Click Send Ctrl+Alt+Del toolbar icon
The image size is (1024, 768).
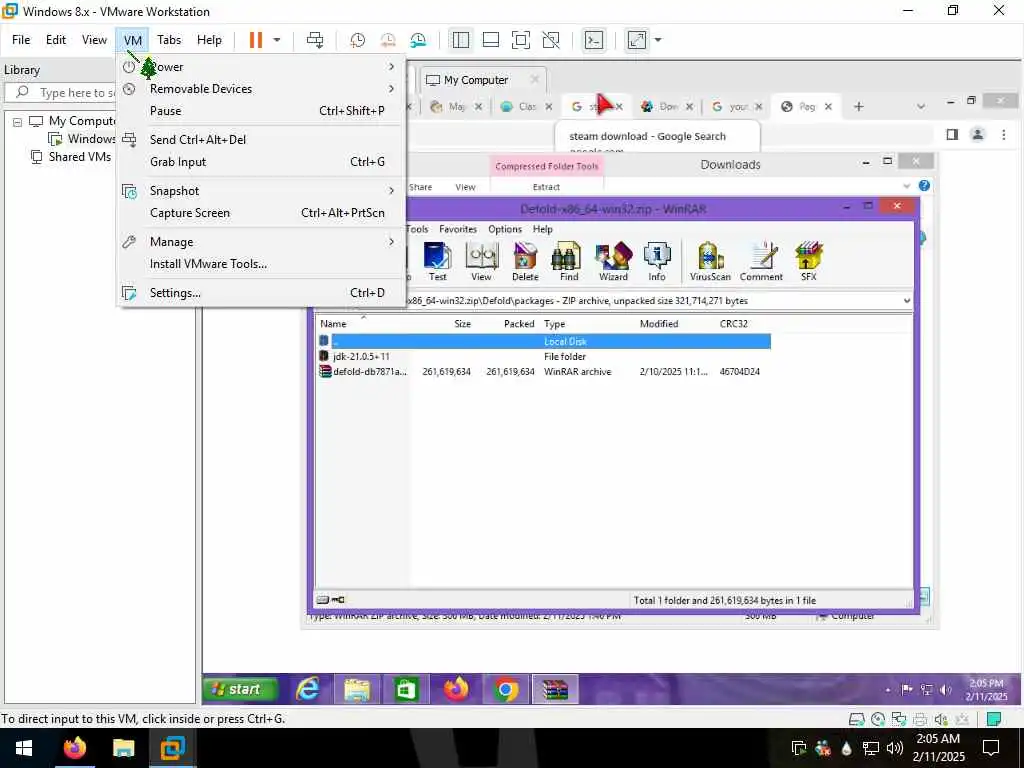pyautogui.click(x=315, y=40)
